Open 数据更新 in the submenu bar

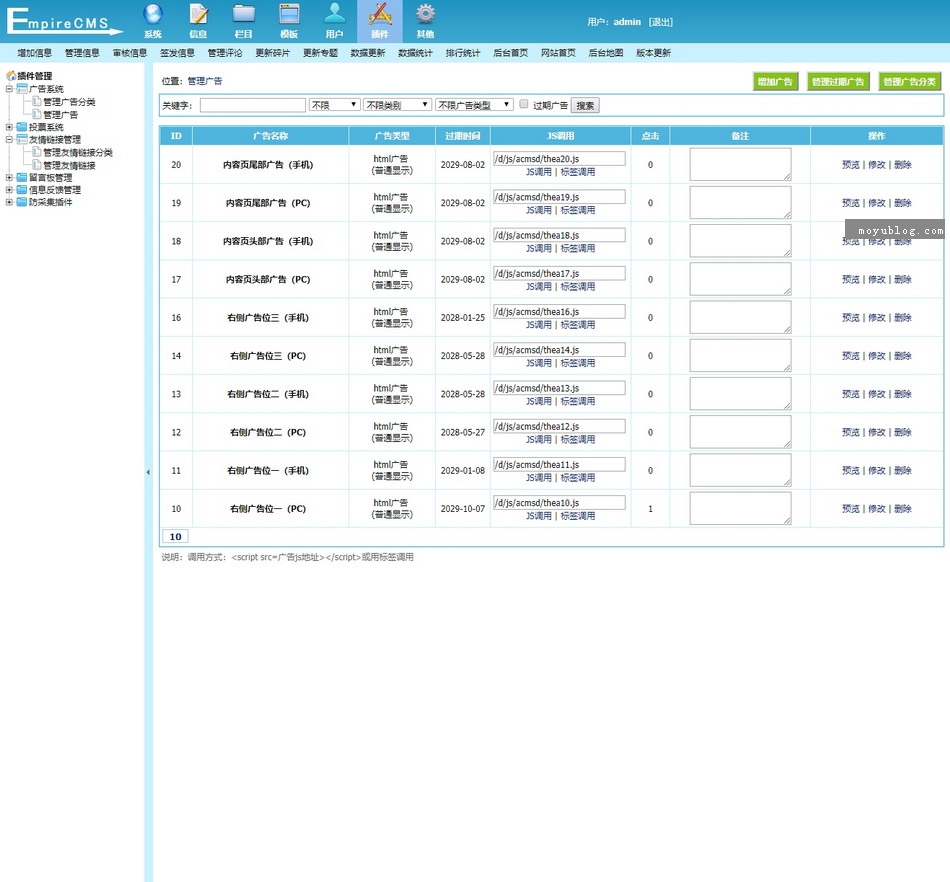click(x=368, y=53)
